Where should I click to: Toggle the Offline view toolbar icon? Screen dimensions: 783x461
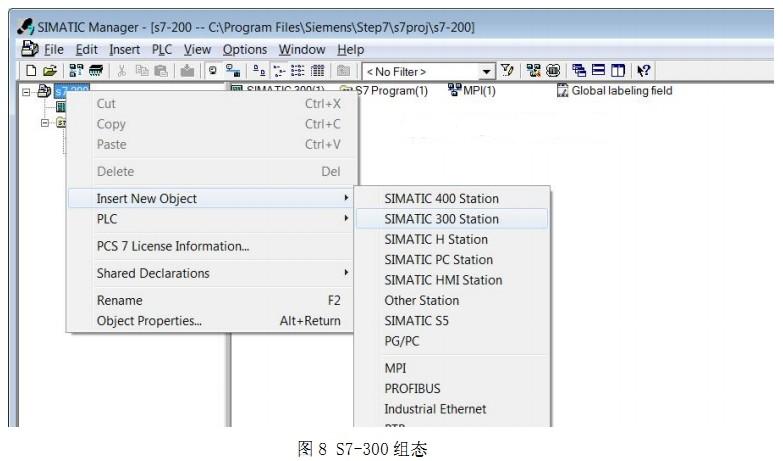pos(233,70)
